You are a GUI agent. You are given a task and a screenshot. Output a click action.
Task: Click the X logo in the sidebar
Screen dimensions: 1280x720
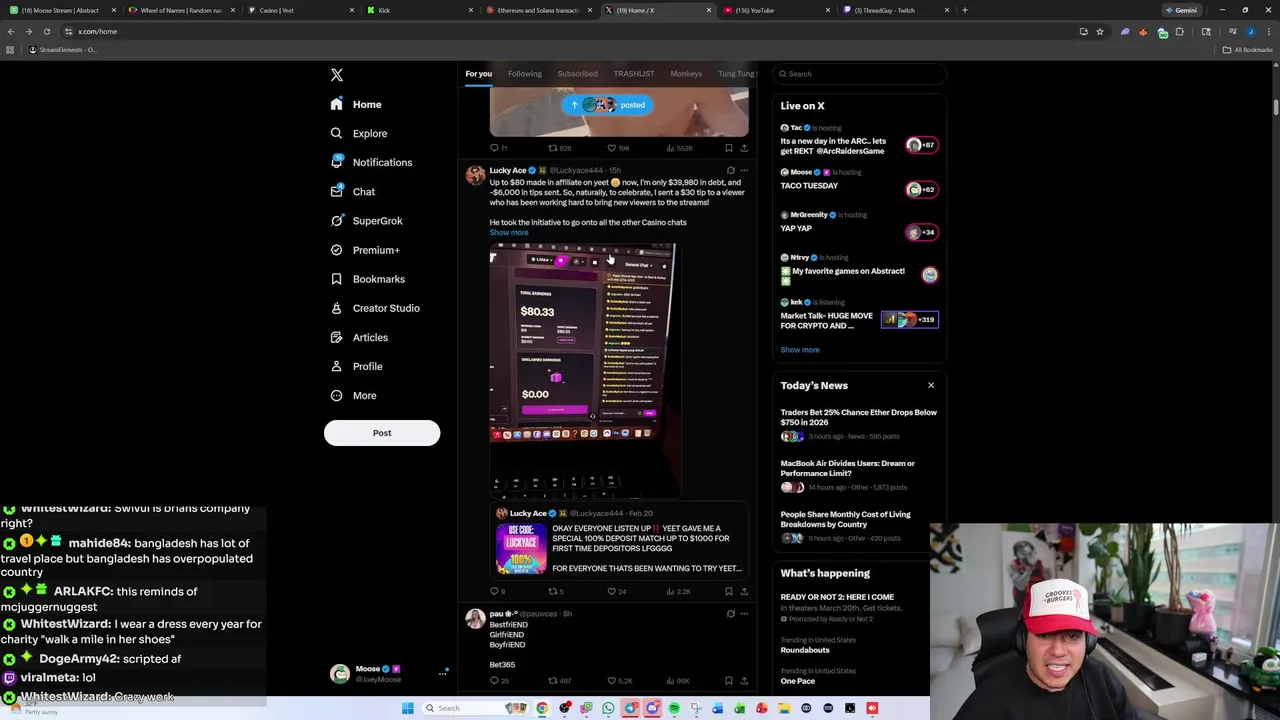coord(337,75)
